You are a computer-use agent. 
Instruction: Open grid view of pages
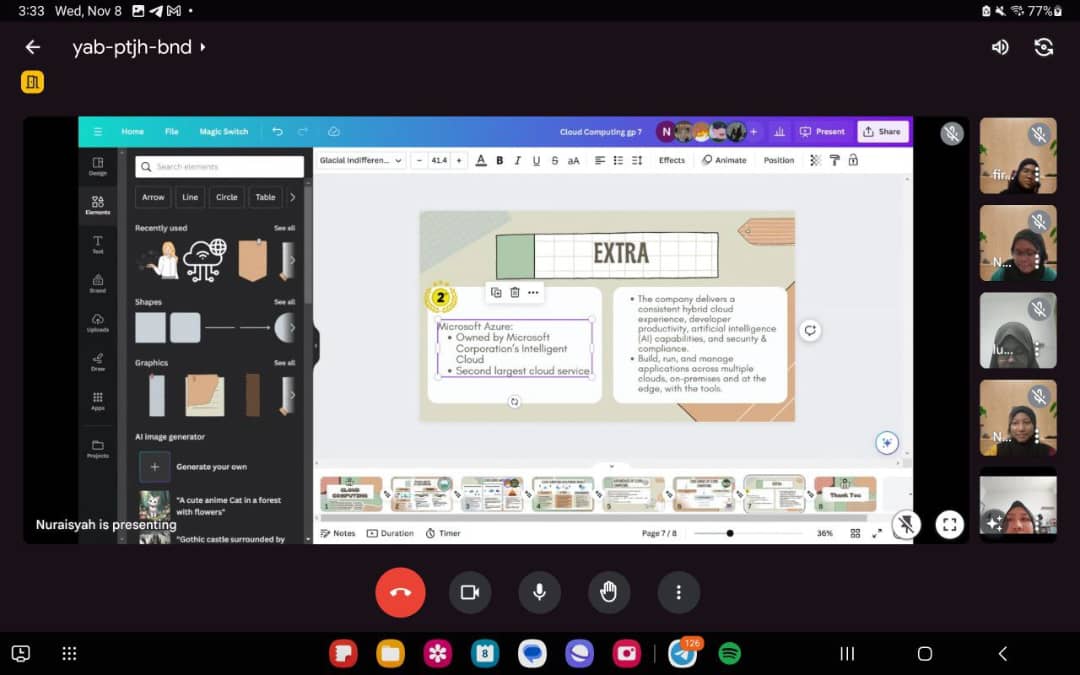click(x=855, y=533)
